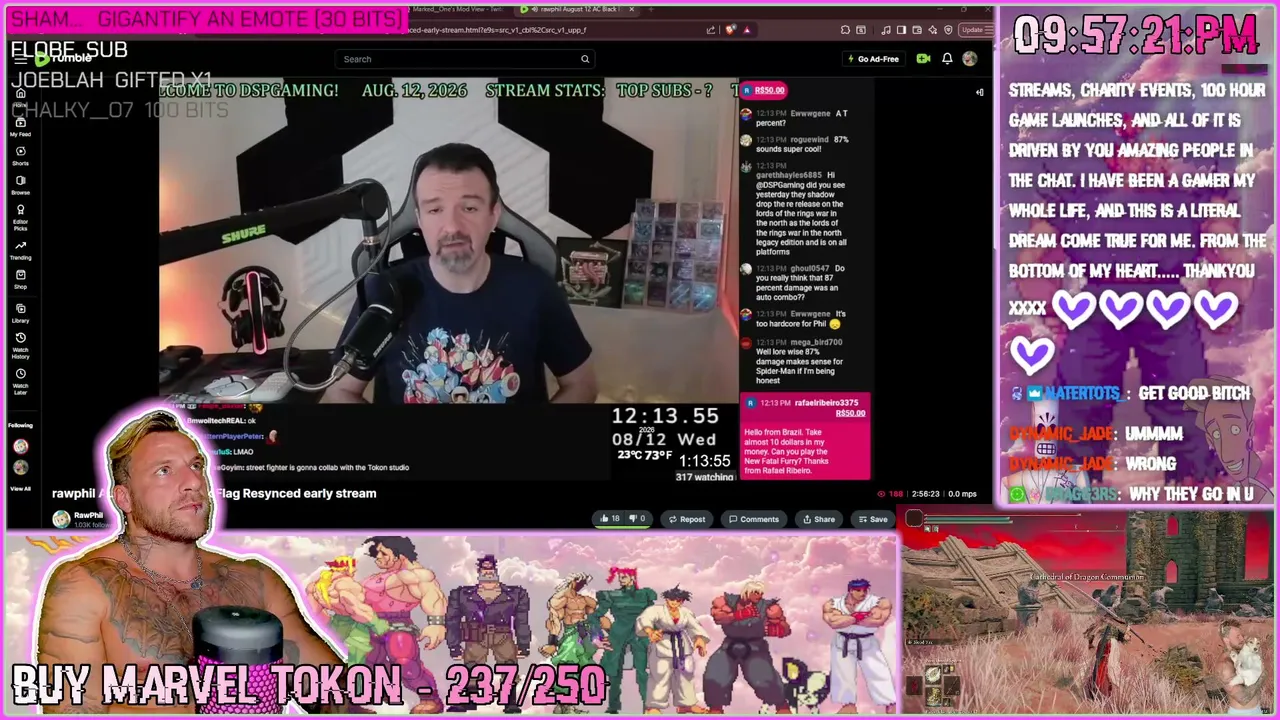Open the first followed channel avatar
Image resolution: width=1280 pixels, height=720 pixels.
20,446
